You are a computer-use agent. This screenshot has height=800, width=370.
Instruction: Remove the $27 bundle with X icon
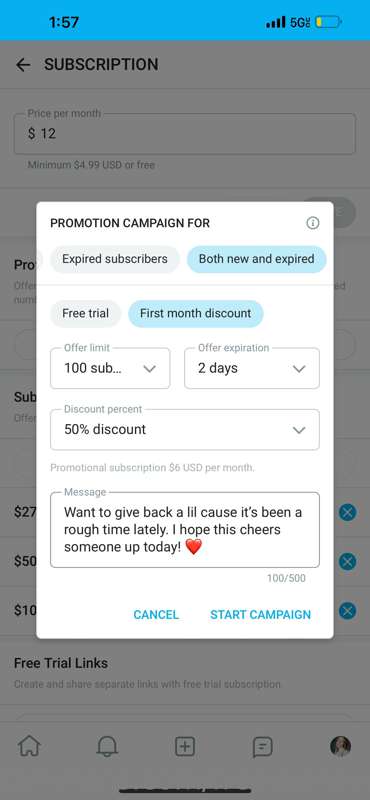(348, 512)
